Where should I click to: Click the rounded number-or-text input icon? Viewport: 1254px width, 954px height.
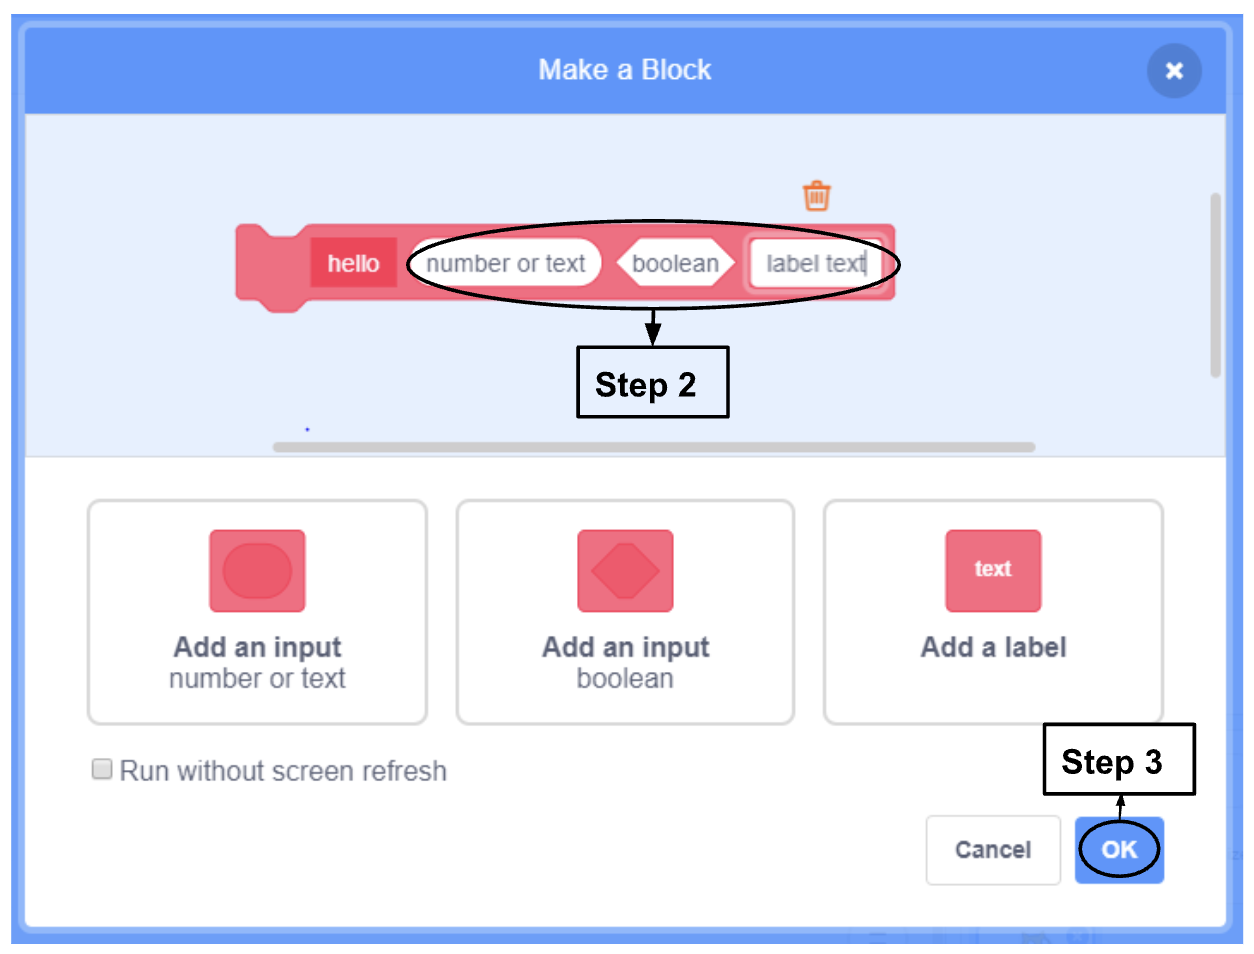point(257,571)
